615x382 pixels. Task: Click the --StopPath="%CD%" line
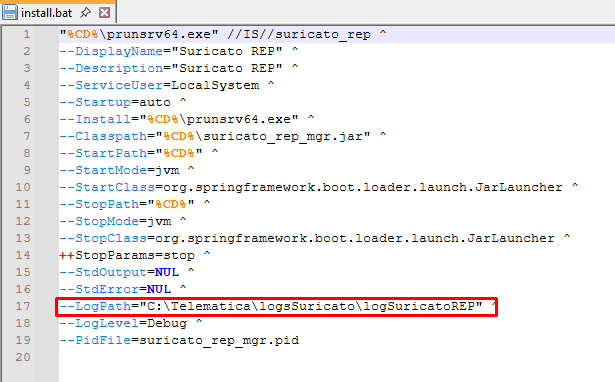(x=135, y=204)
